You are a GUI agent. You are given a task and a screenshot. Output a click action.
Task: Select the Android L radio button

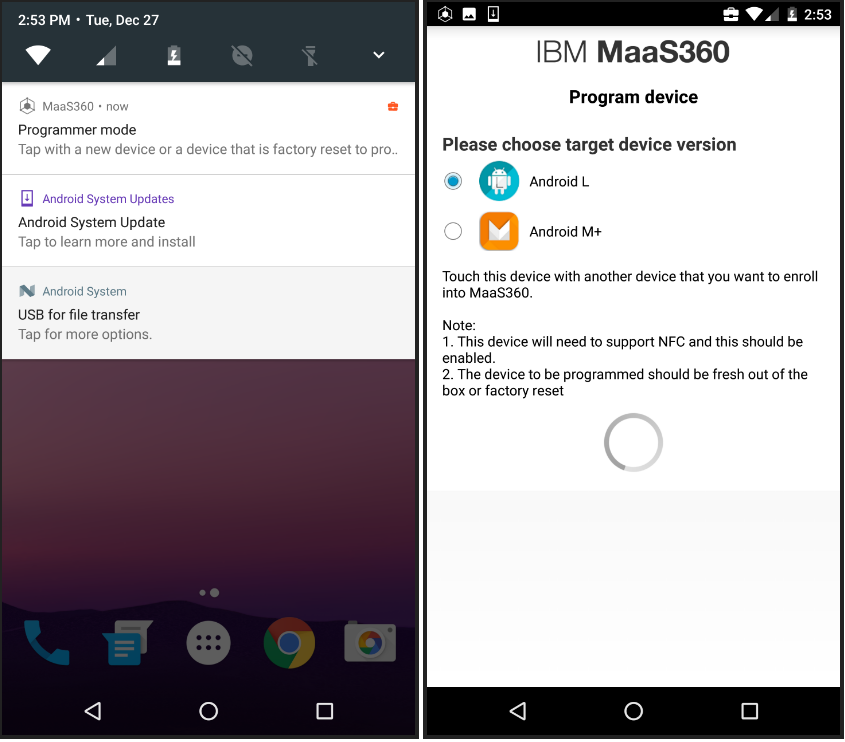(453, 181)
